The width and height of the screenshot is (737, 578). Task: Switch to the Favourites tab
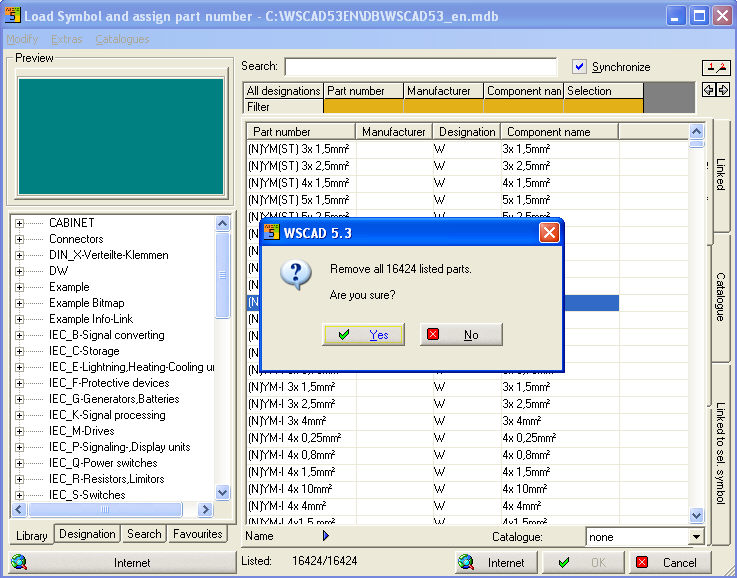(197, 534)
